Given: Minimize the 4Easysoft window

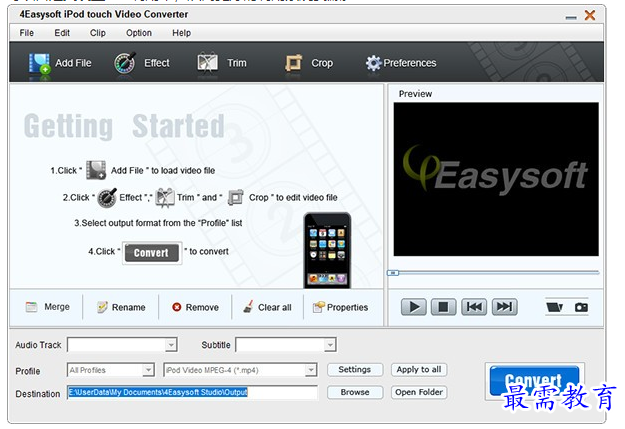Looking at the screenshot, I should 571,18.
